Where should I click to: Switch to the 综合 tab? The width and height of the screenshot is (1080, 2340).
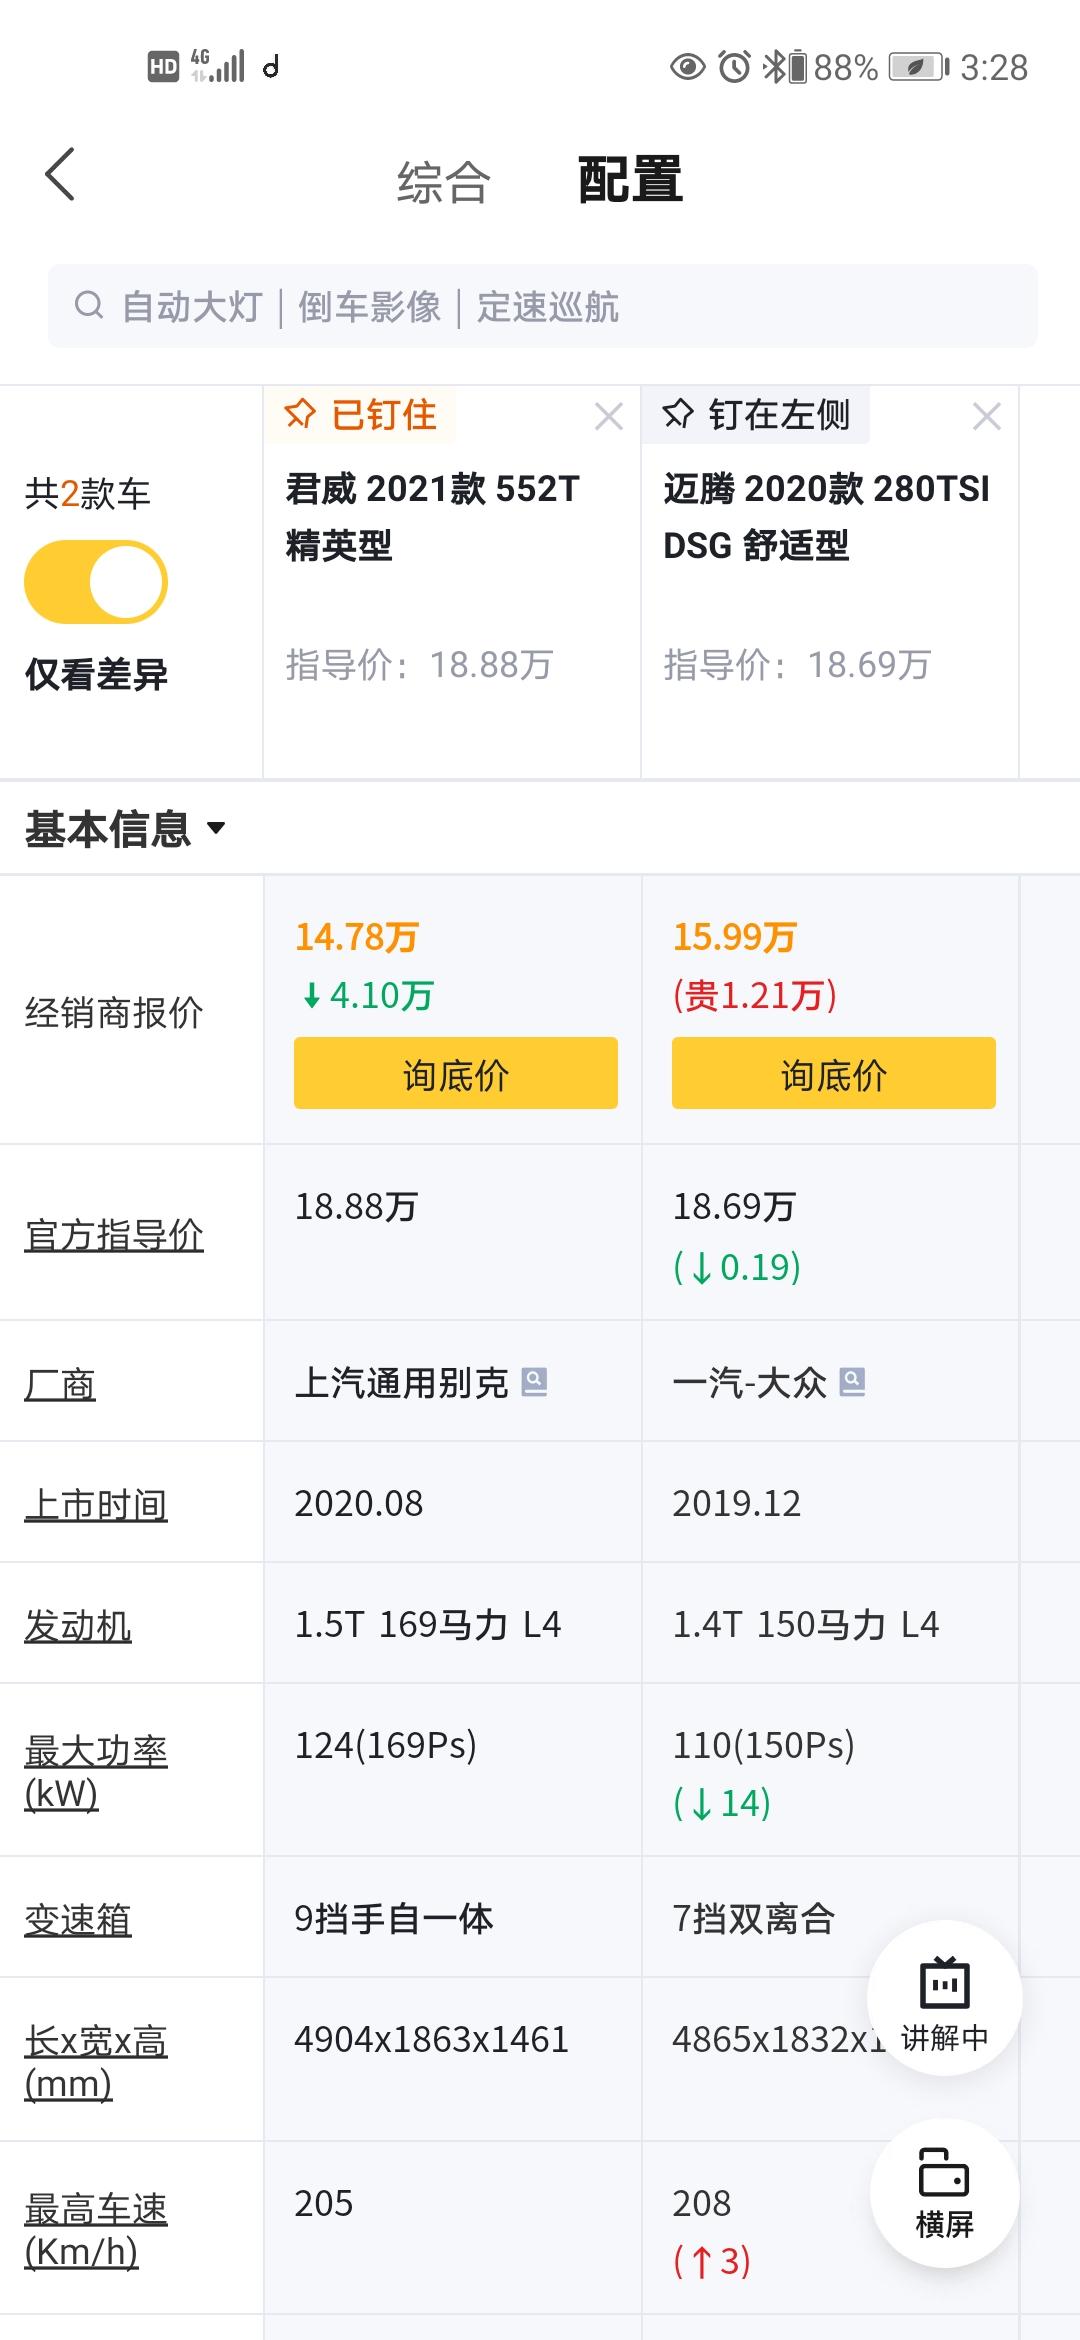pyautogui.click(x=443, y=182)
